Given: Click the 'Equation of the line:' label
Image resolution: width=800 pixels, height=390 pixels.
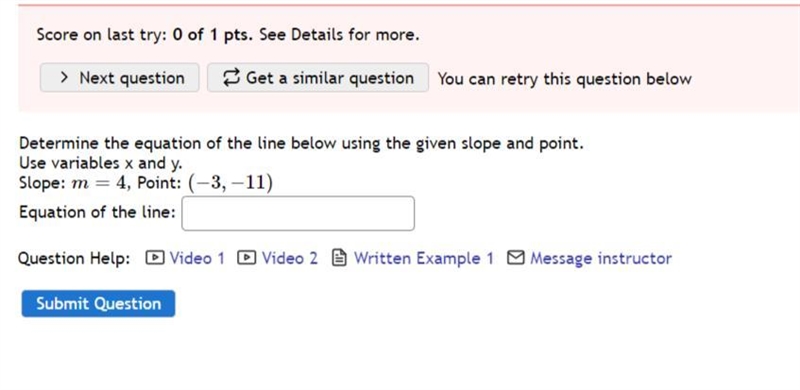Looking at the screenshot, I should (97, 212).
